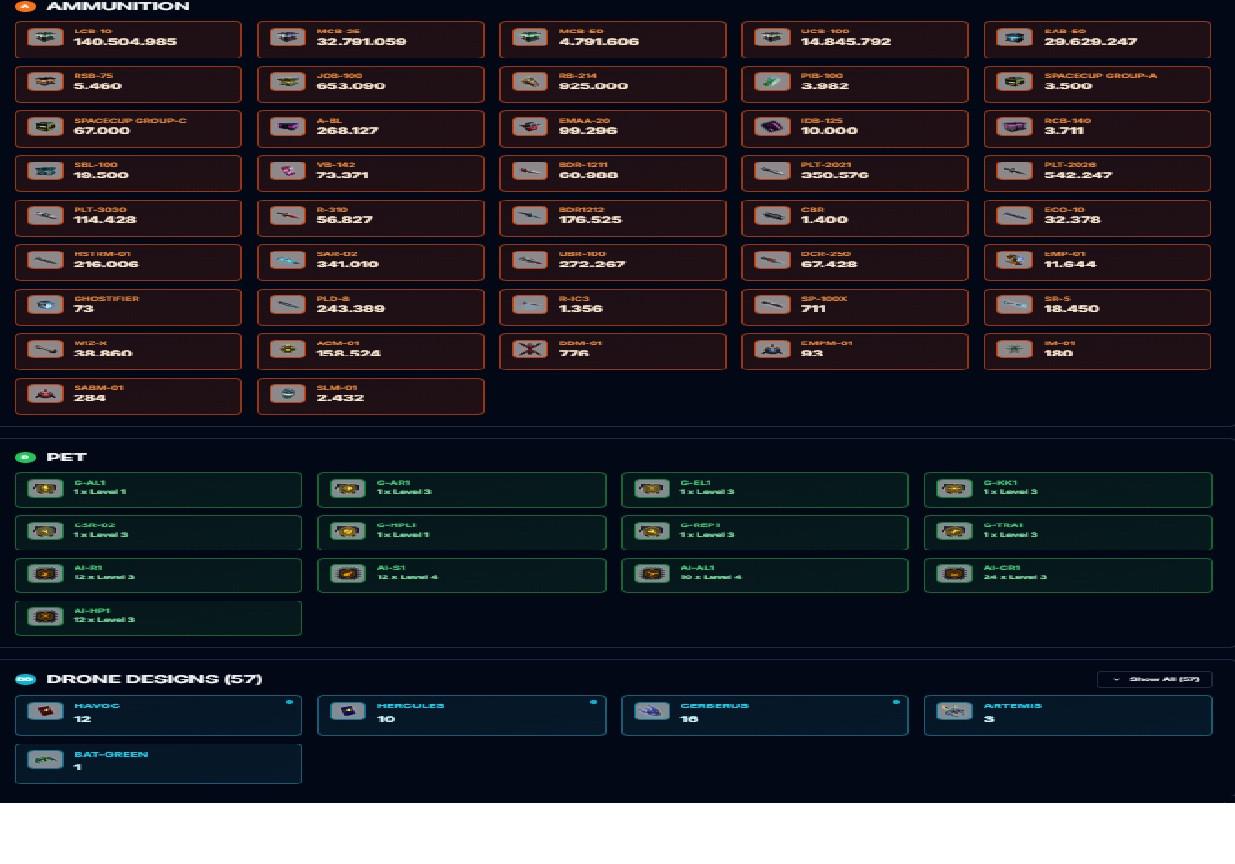Click the blue dot on Hercules card
Image resolution: width=1235 pixels, height=864 pixels.
[x=593, y=702]
